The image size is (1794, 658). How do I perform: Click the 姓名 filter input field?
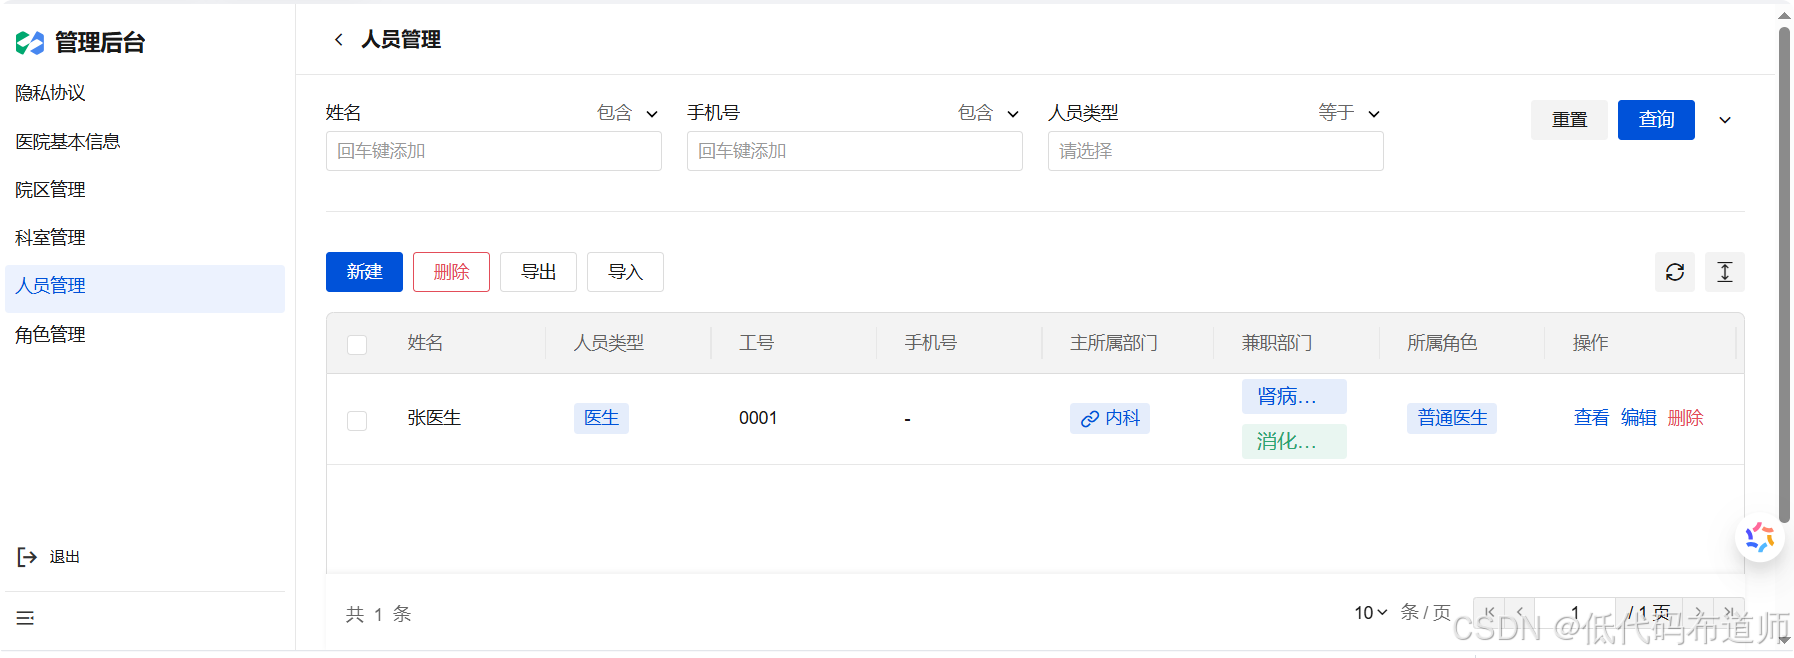494,151
